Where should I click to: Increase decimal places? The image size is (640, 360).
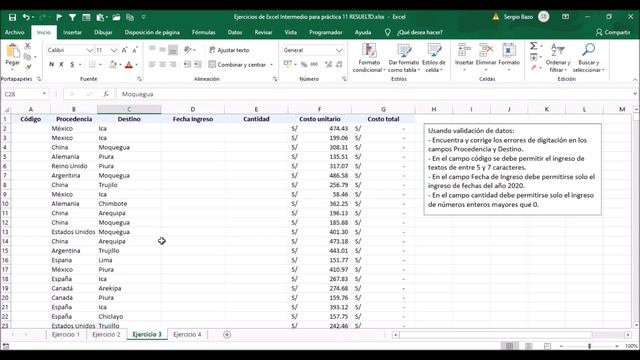click(328, 64)
